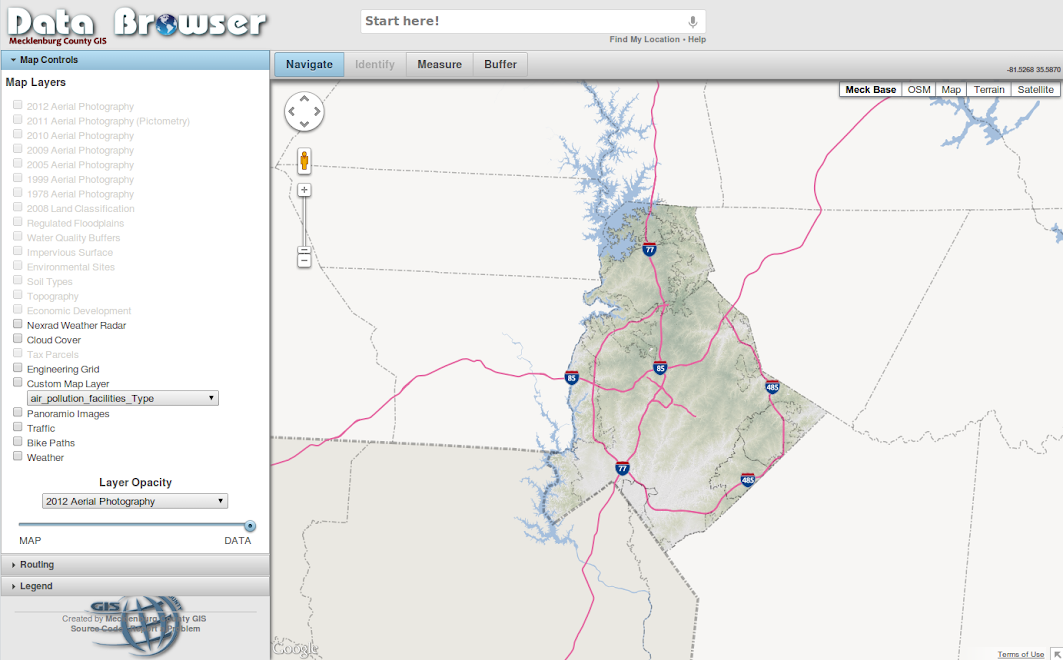Viewport: 1063px width, 660px height.
Task: Toggle the Soil Types checkbox
Action: [18, 280]
